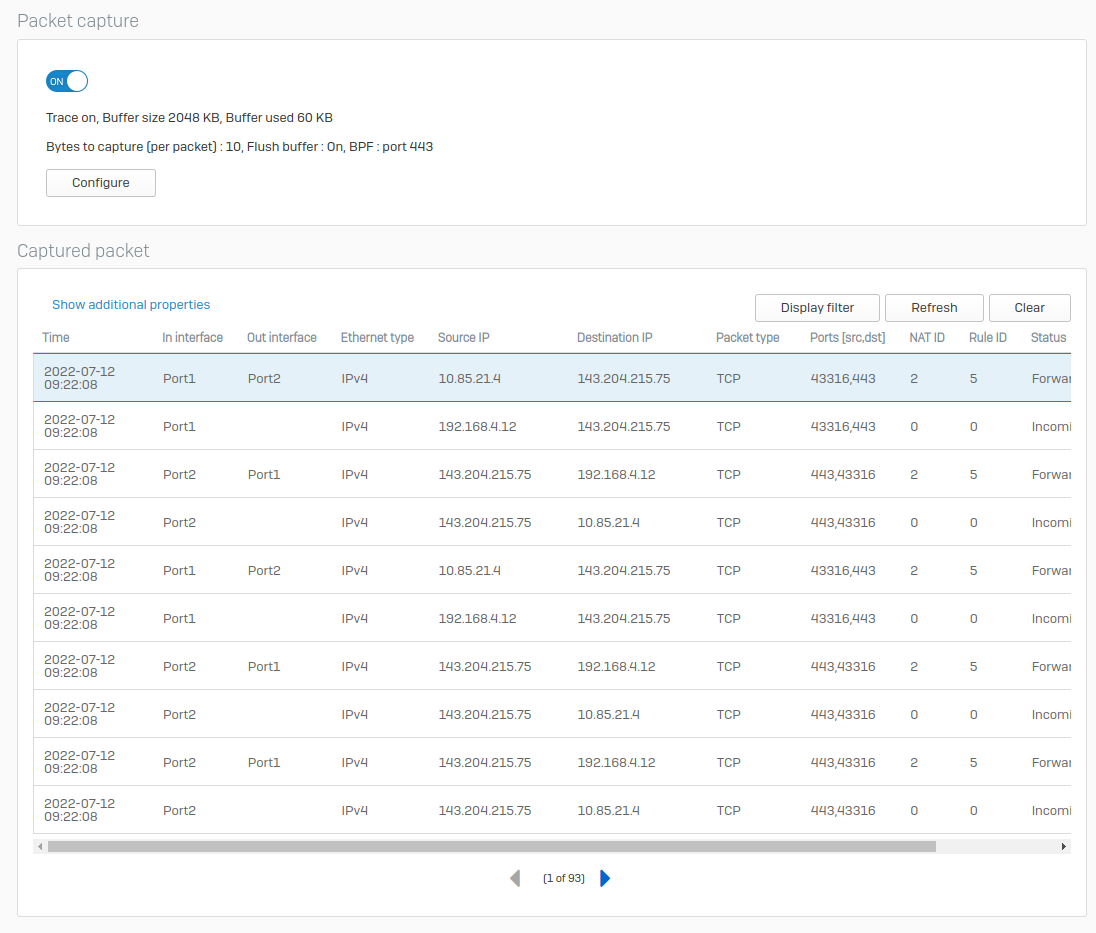
Task: Sort entries by the Rule ID column
Action: click(987, 337)
